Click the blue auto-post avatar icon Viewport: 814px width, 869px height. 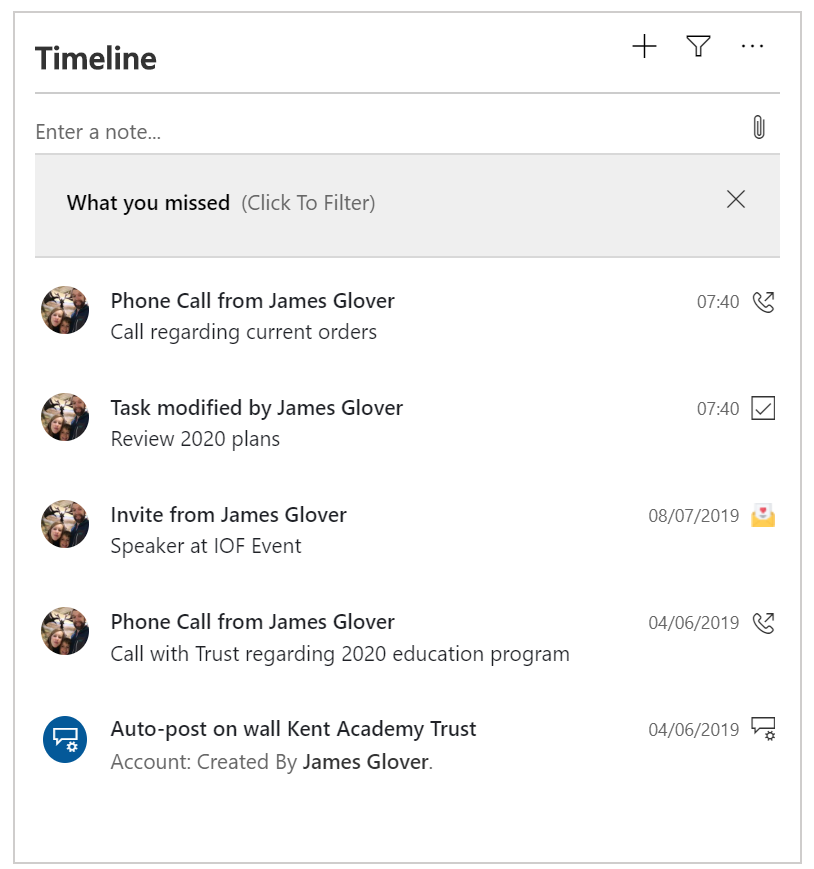(x=65, y=739)
